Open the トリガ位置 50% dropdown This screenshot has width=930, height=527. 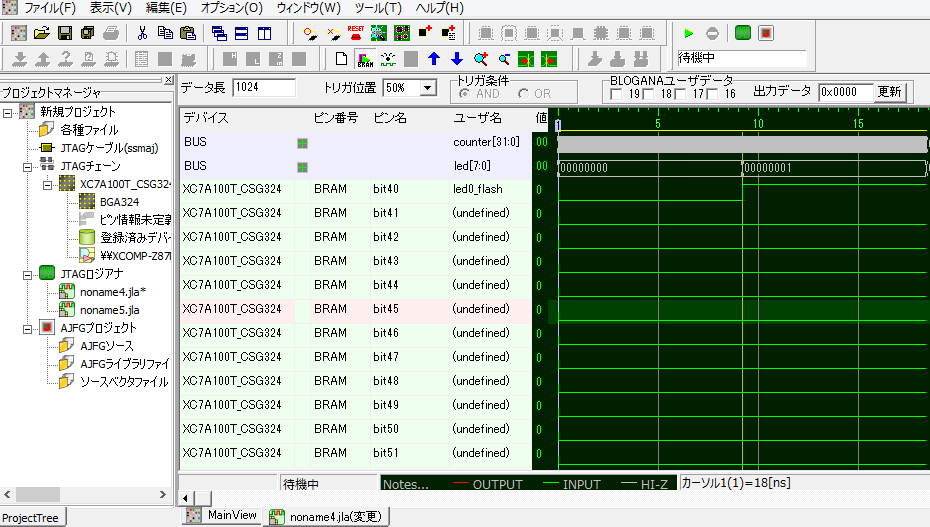[x=428, y=88]
